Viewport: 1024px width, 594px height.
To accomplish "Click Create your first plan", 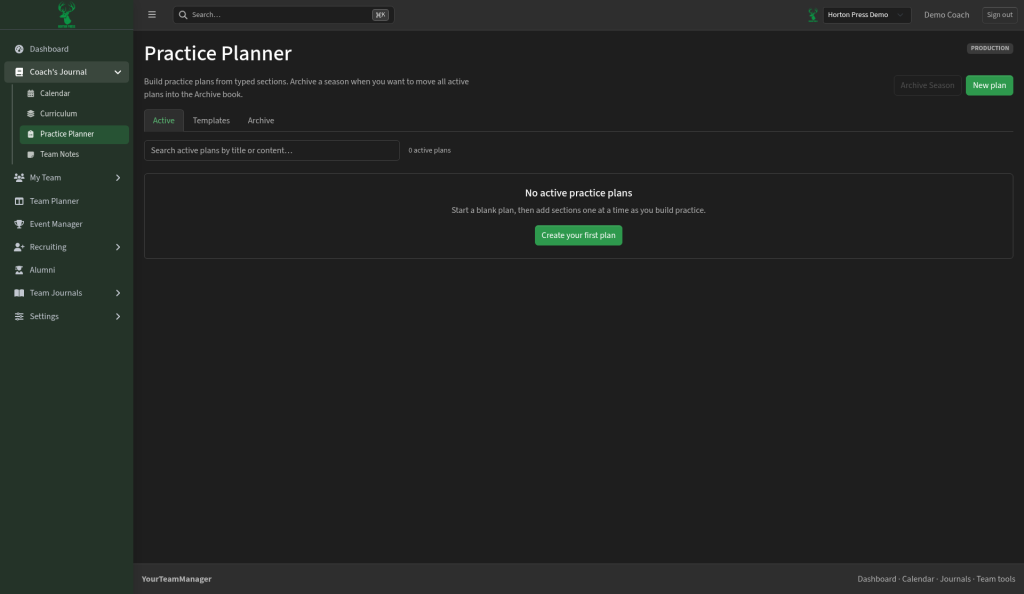I will 578,235.
